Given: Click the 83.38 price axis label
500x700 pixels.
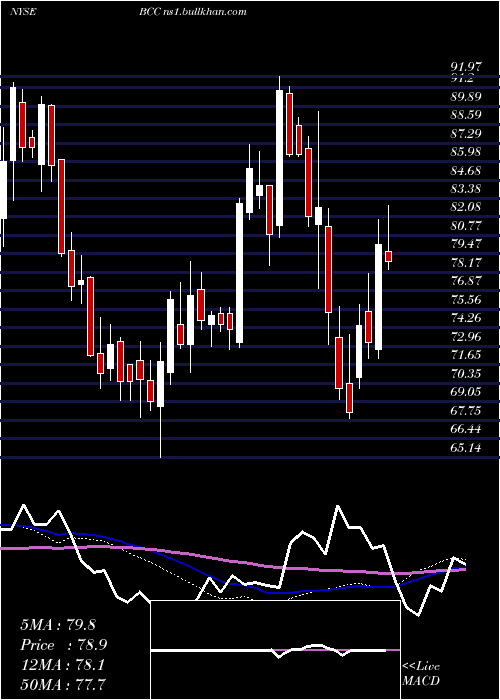Looking at the screenshot, I should tap(466, 189).
